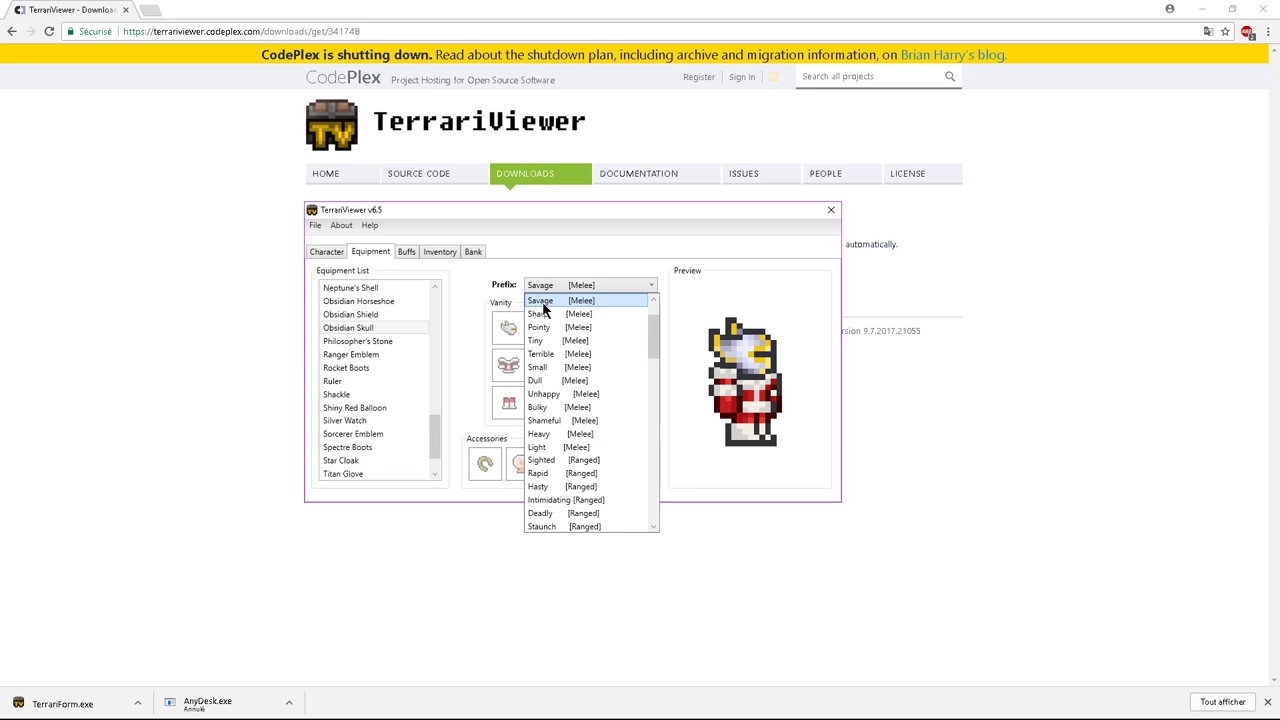Close the downloads bar with the X

coord(1267,702)
